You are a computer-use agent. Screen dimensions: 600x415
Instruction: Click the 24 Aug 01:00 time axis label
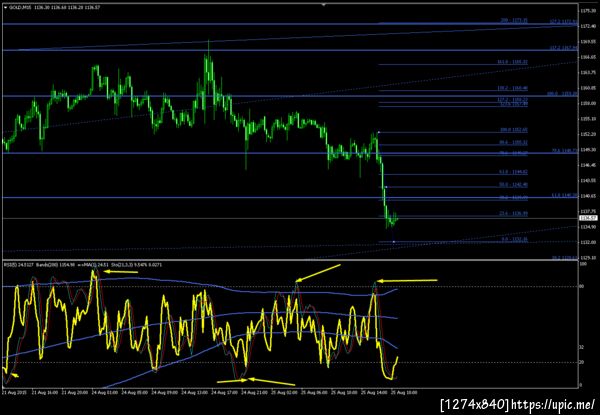[103, 393]
